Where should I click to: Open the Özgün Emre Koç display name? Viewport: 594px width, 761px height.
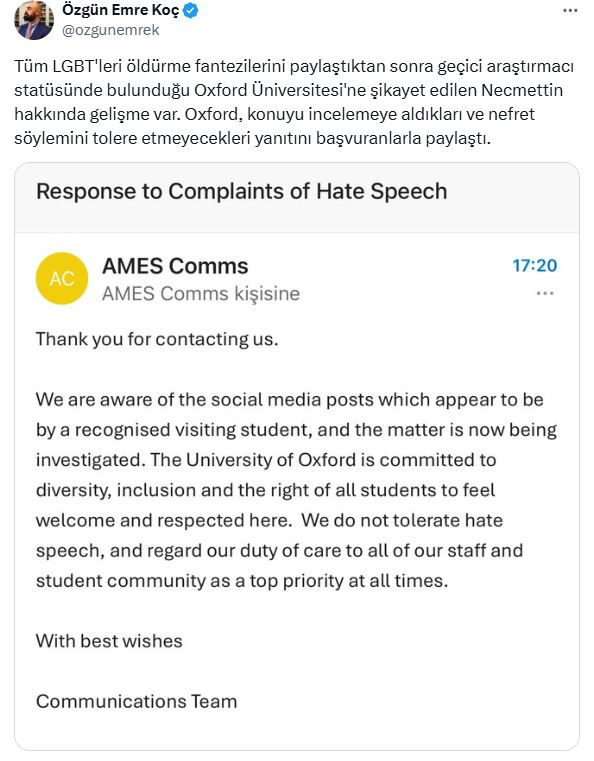(120, 10)
